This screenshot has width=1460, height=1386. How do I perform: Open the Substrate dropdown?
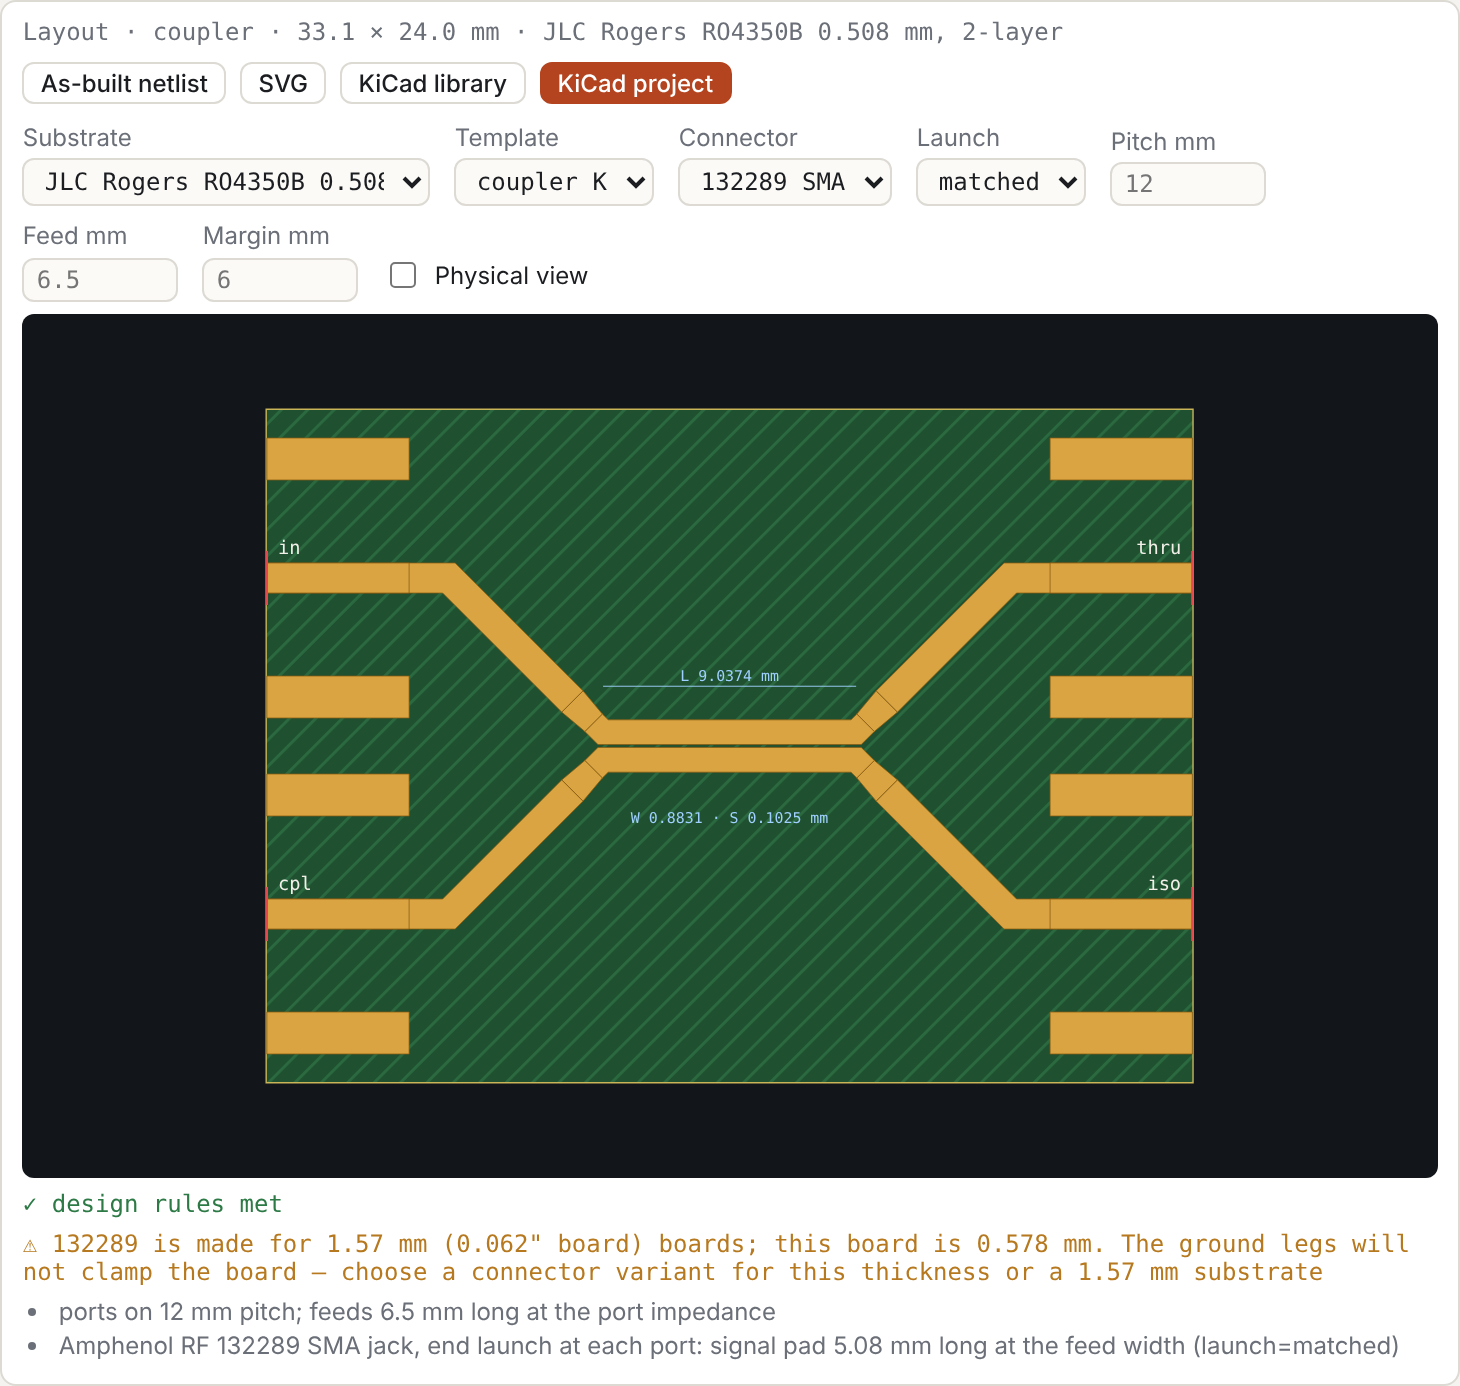click(226, 182)
